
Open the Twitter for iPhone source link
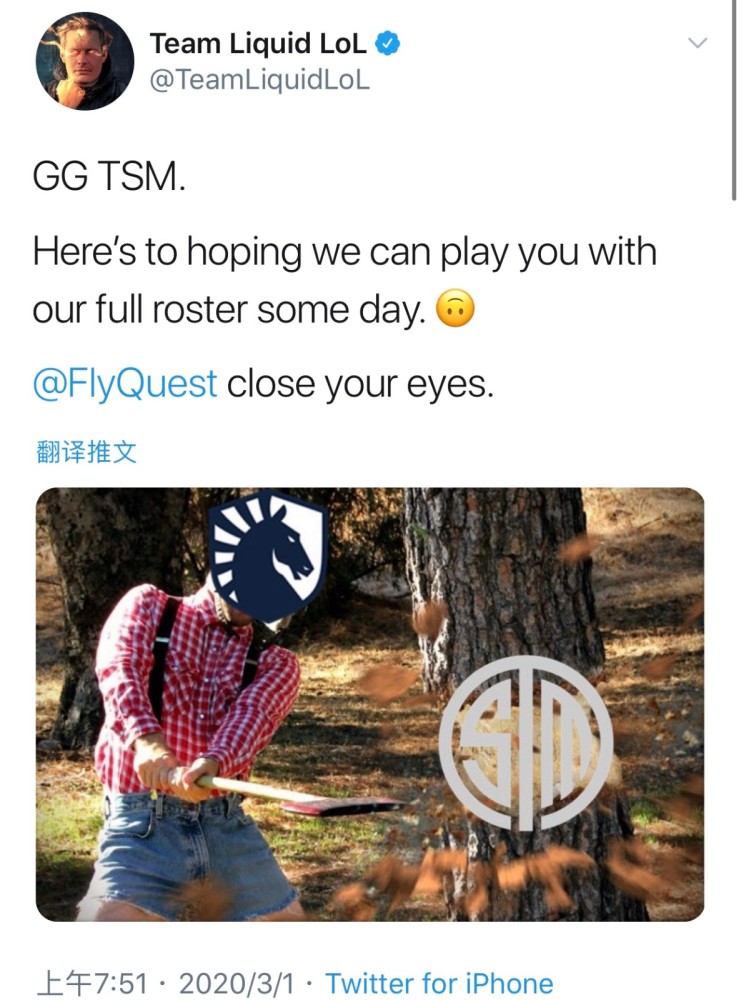(439, 983)
